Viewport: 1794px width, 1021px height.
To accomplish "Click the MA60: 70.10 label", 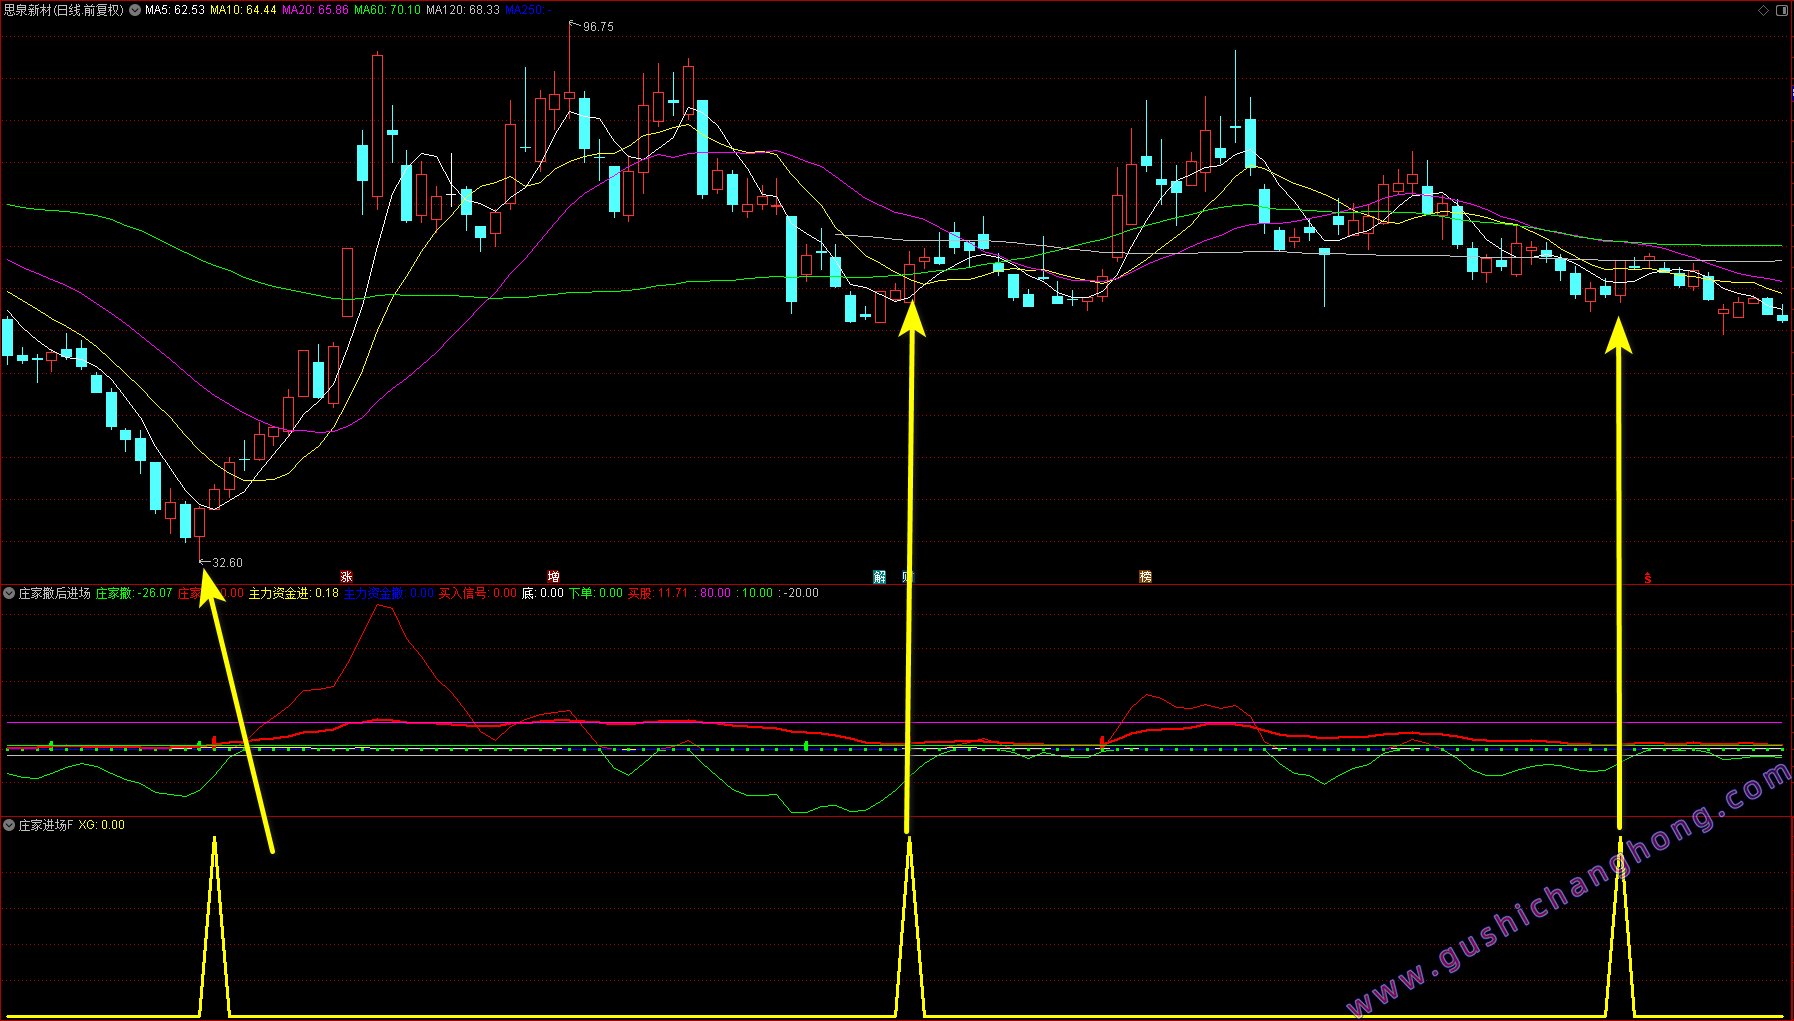I will coord(387,10).
